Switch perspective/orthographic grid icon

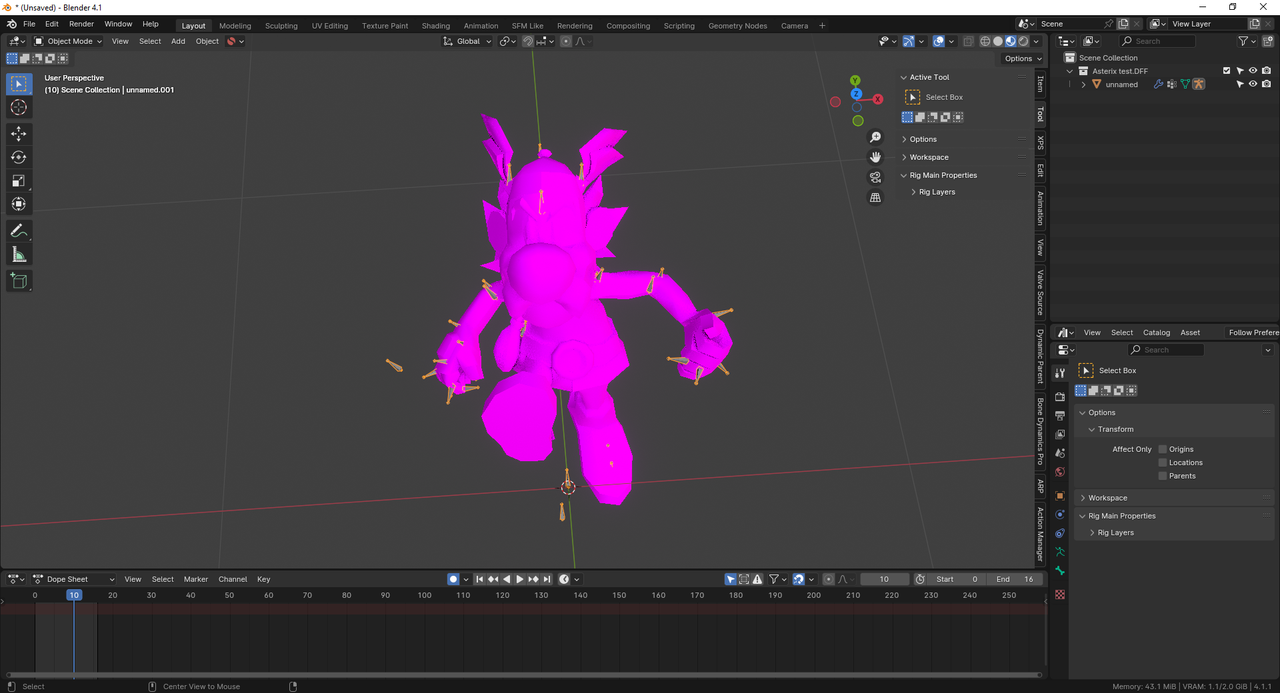click(875, 198)
